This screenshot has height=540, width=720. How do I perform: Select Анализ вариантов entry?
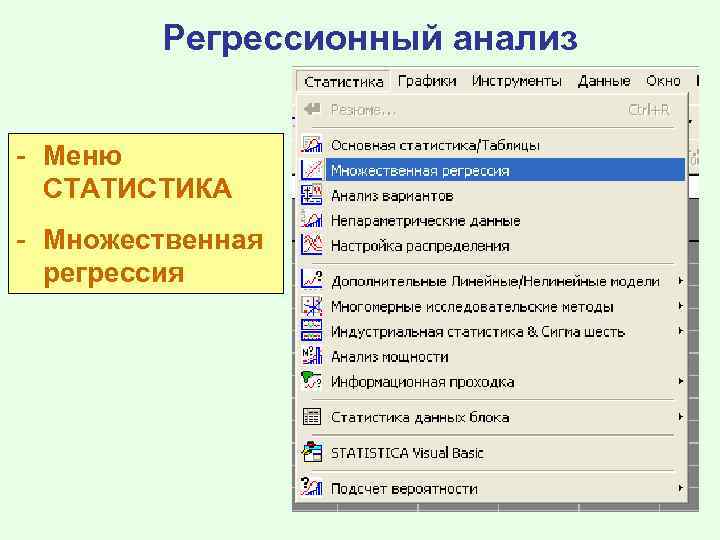tap(493, 195)
